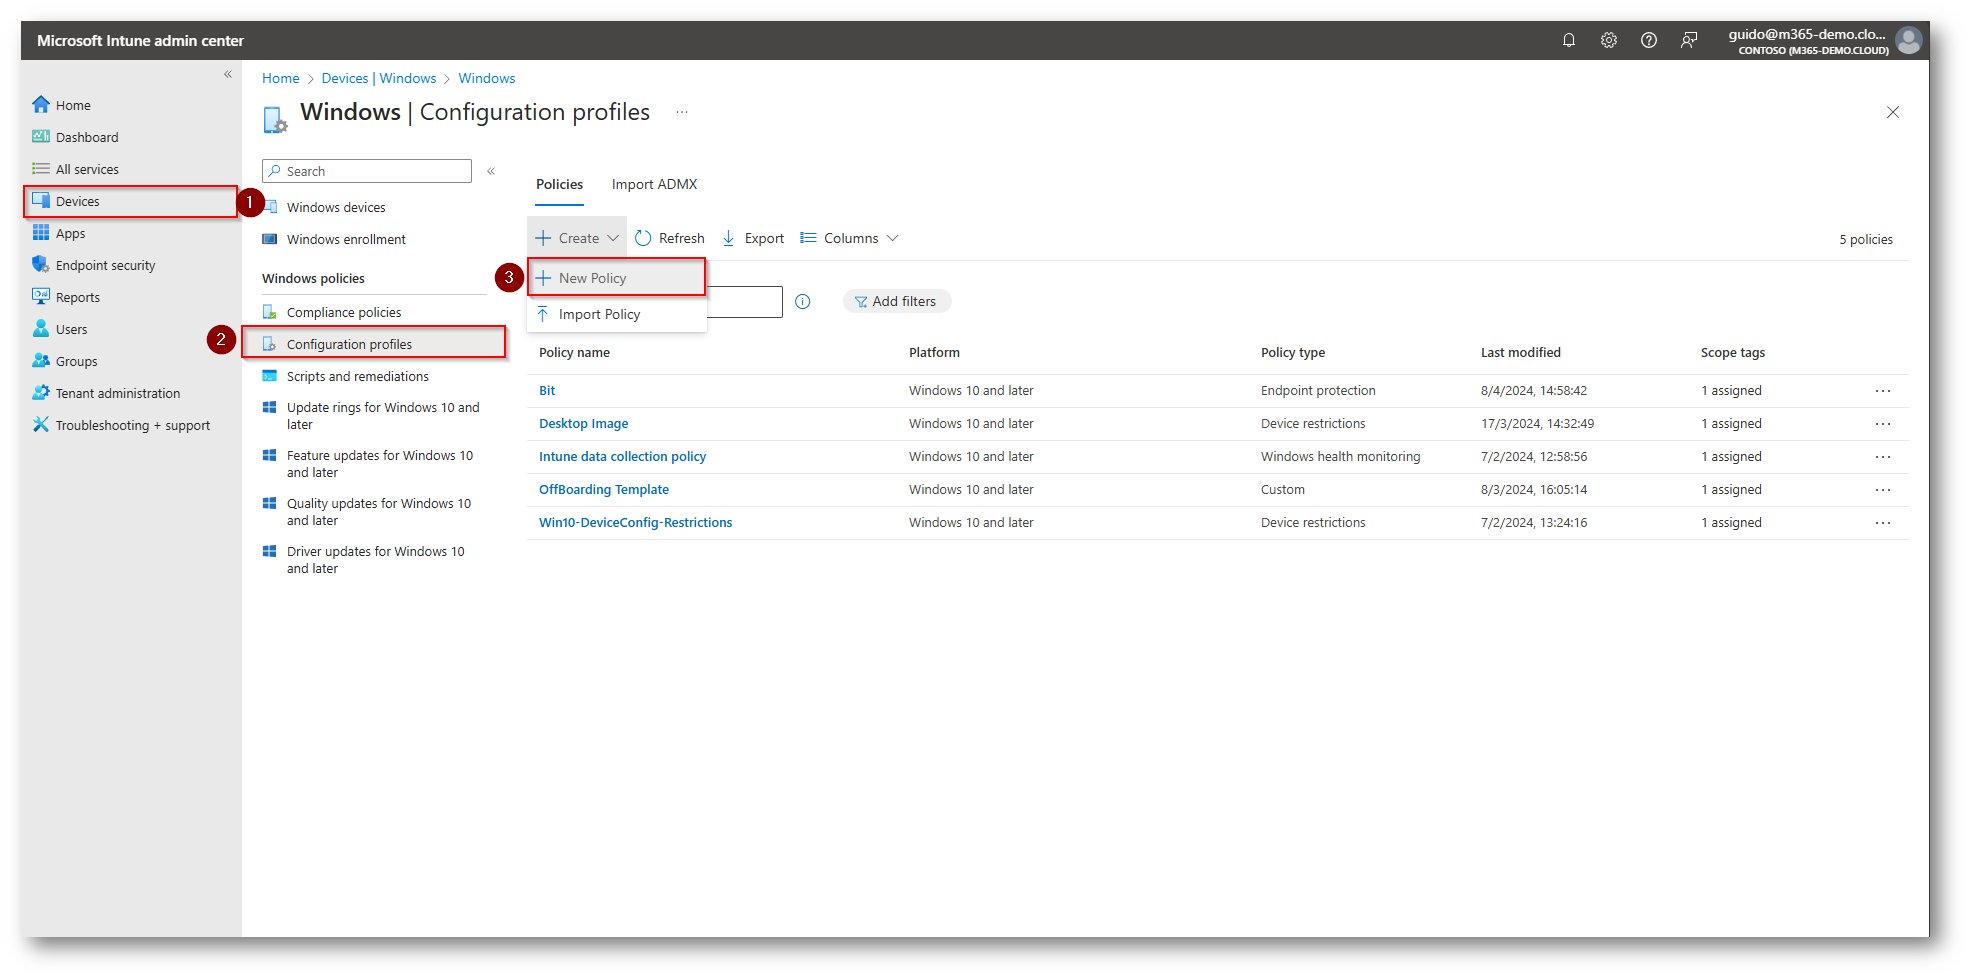Select Configuration profiles in side menu
Image resolution: width=1972 pixels, height=979 pixels.
pos(374,344)
